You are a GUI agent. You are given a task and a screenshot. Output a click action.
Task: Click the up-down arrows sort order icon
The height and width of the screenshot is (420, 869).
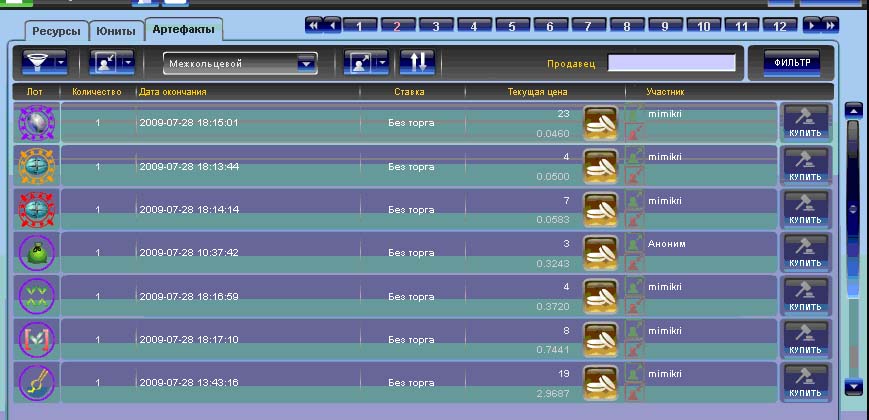pyautogui.click(x=416, y=63)
